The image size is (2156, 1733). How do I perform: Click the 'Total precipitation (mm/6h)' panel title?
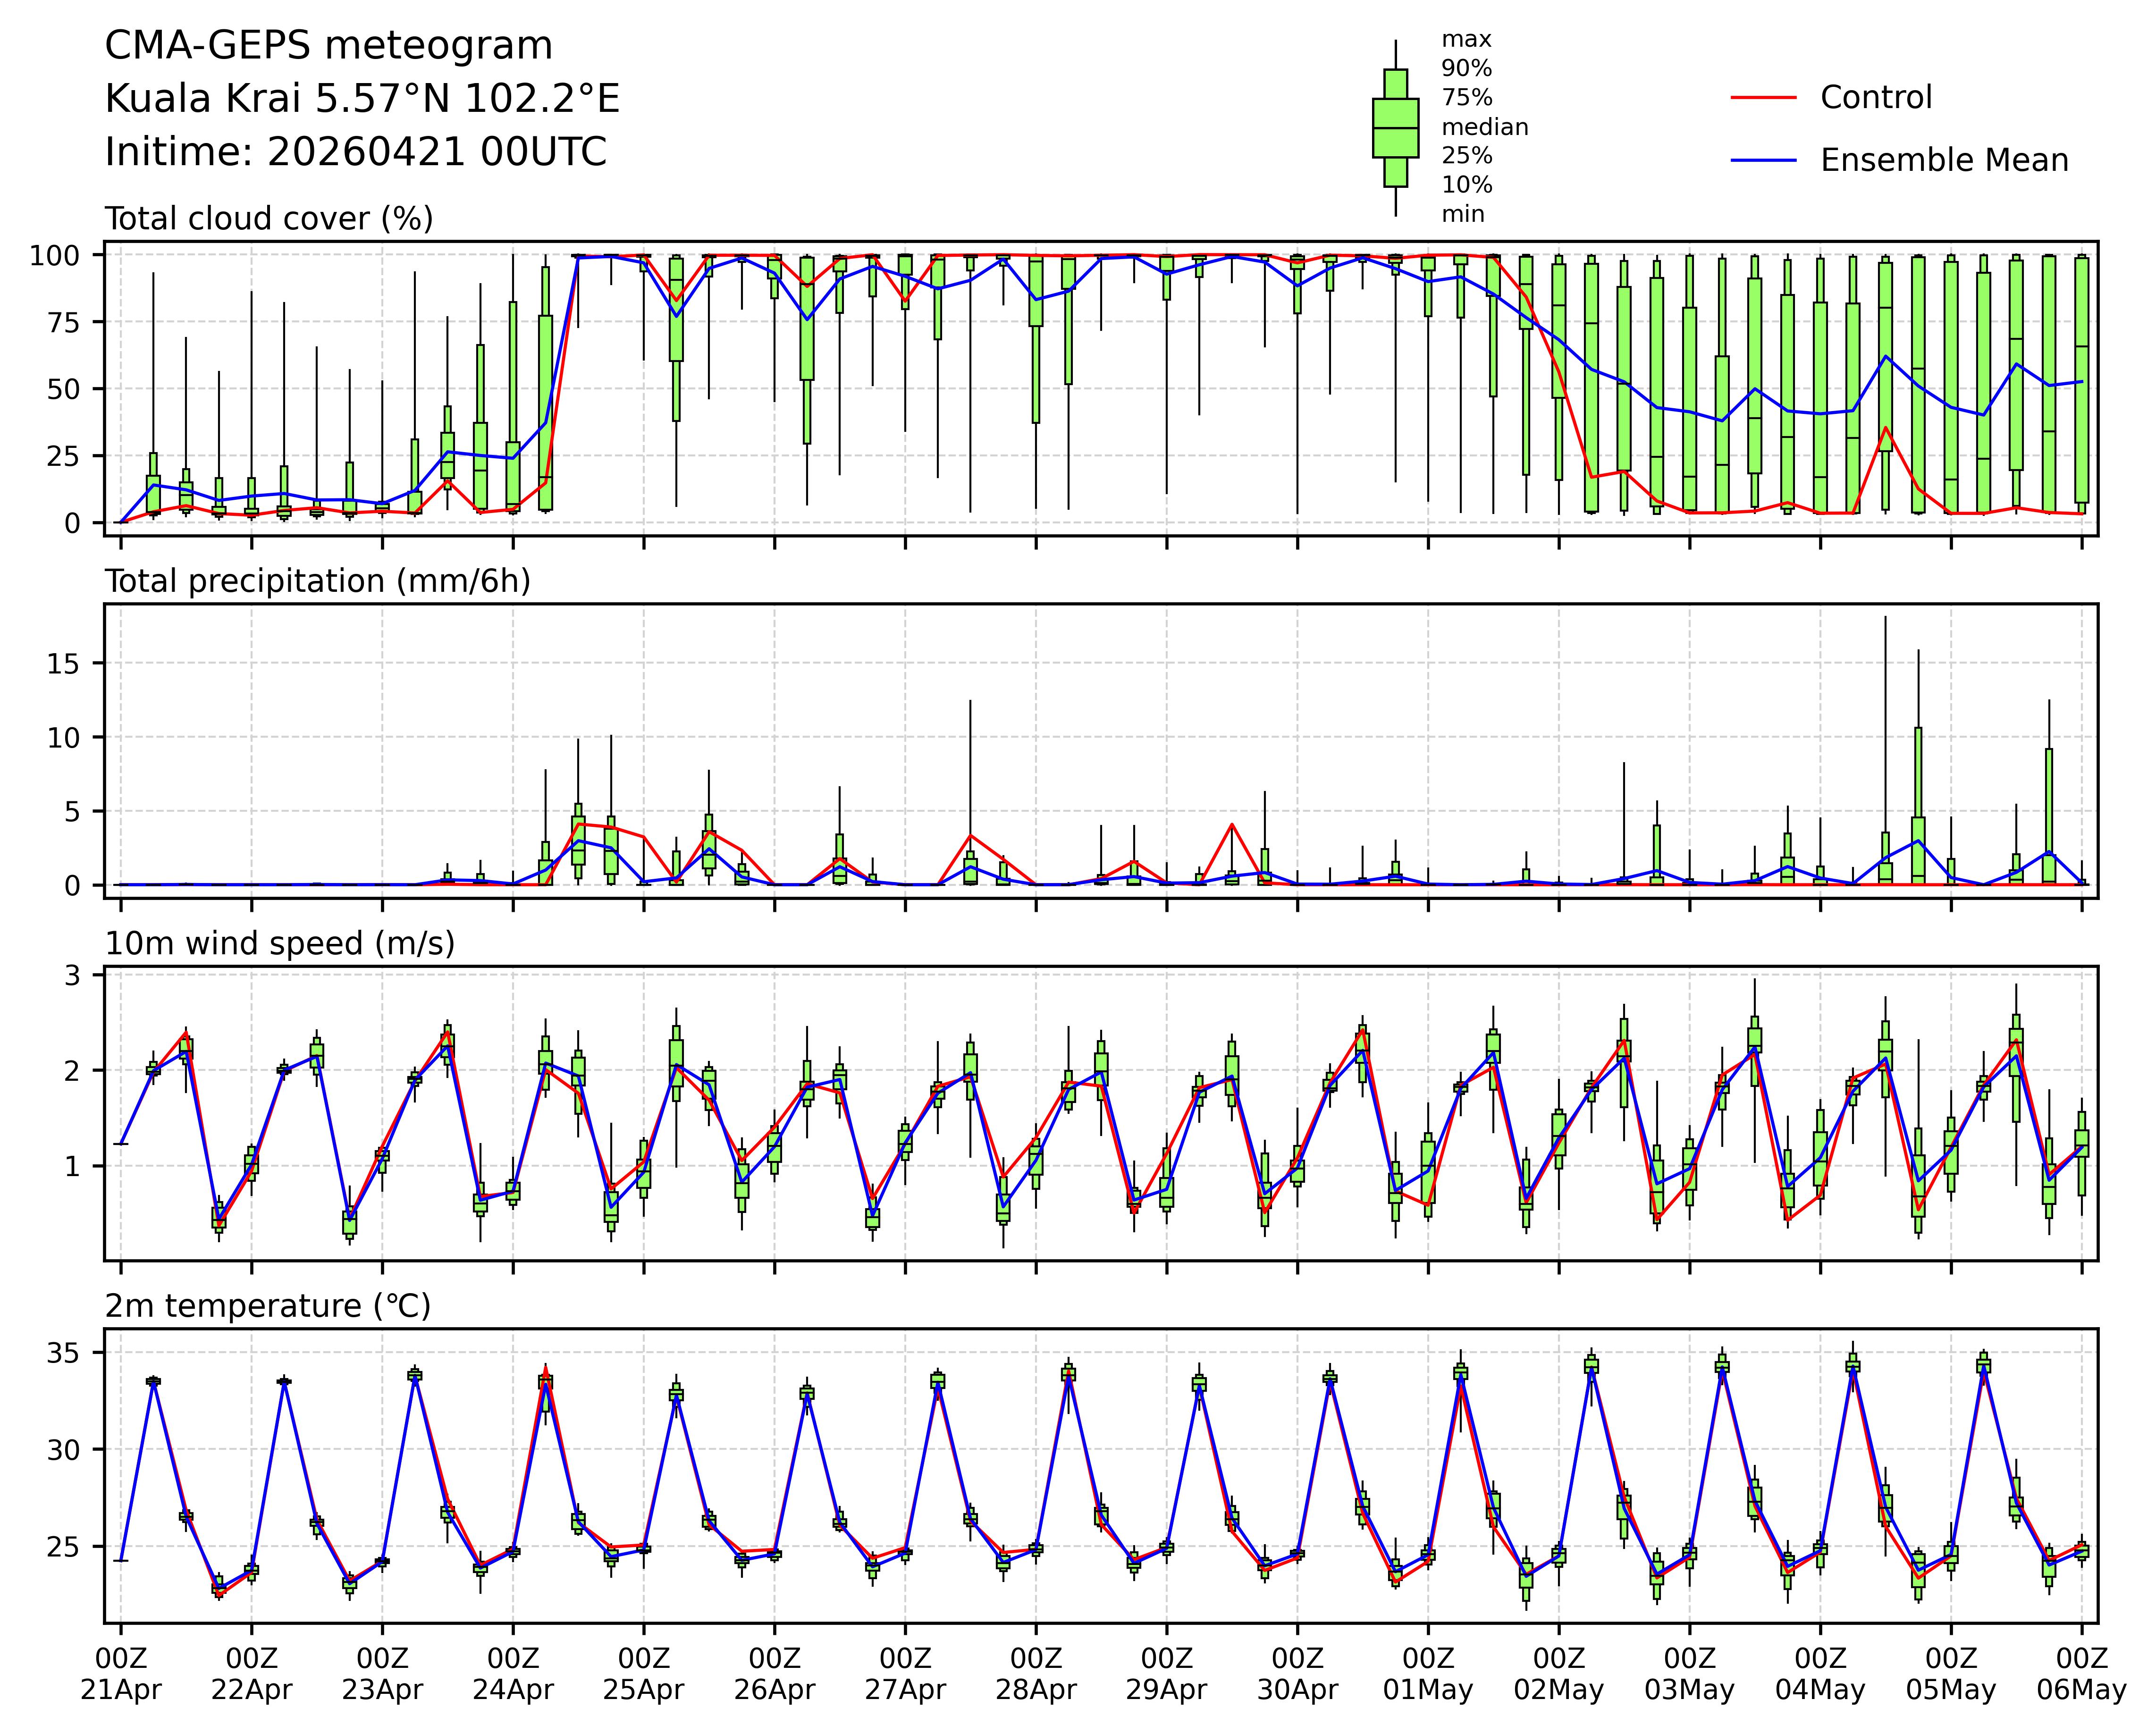317,581
